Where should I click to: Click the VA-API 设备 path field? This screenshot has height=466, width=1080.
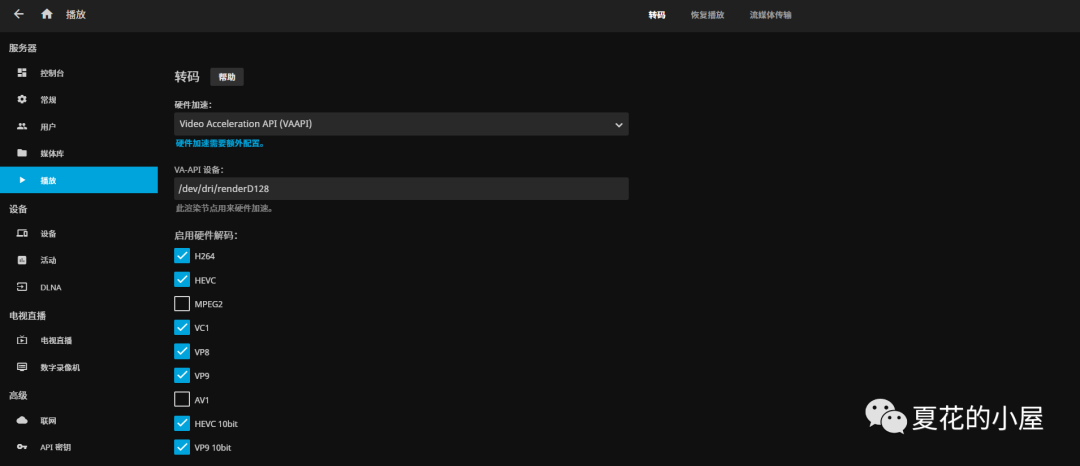click(x=401, y=189)
